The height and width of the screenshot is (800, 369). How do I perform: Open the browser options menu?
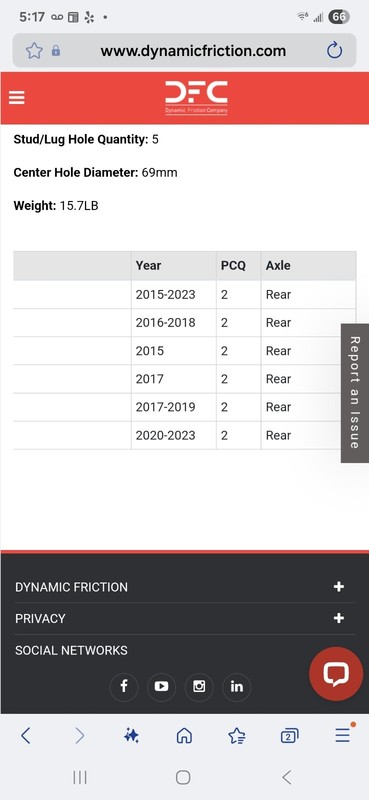(x=343, y=735)
